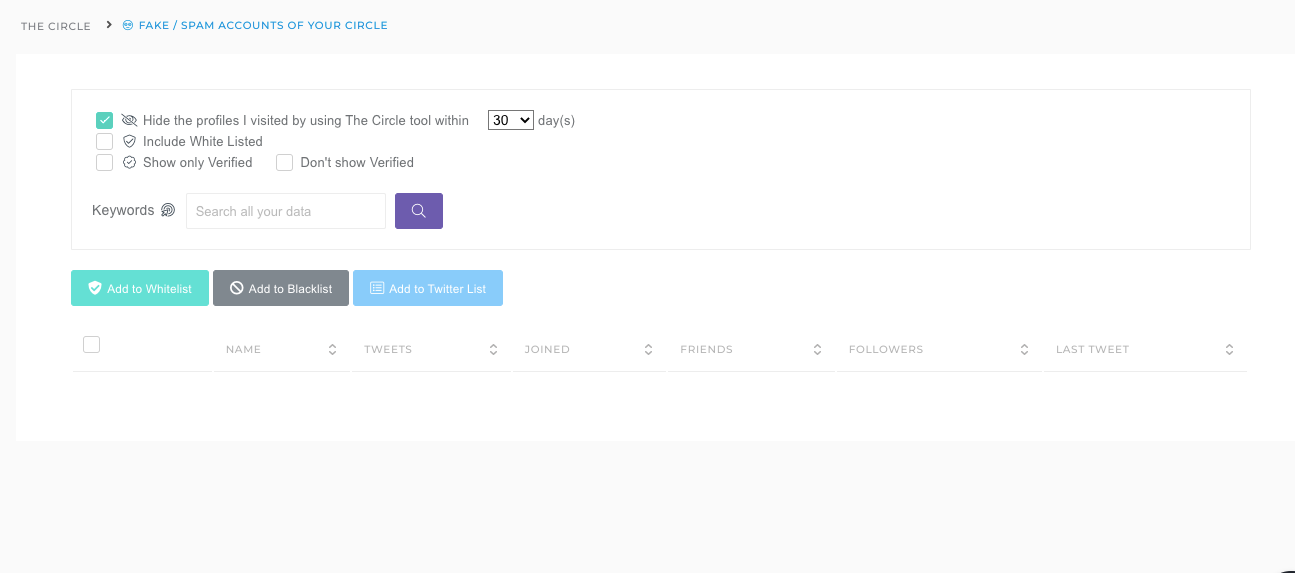Click the breadcrumb chevron arrow after The Circle
Viewport: 1295px width, 573px height.
click(x=109, y=25)
